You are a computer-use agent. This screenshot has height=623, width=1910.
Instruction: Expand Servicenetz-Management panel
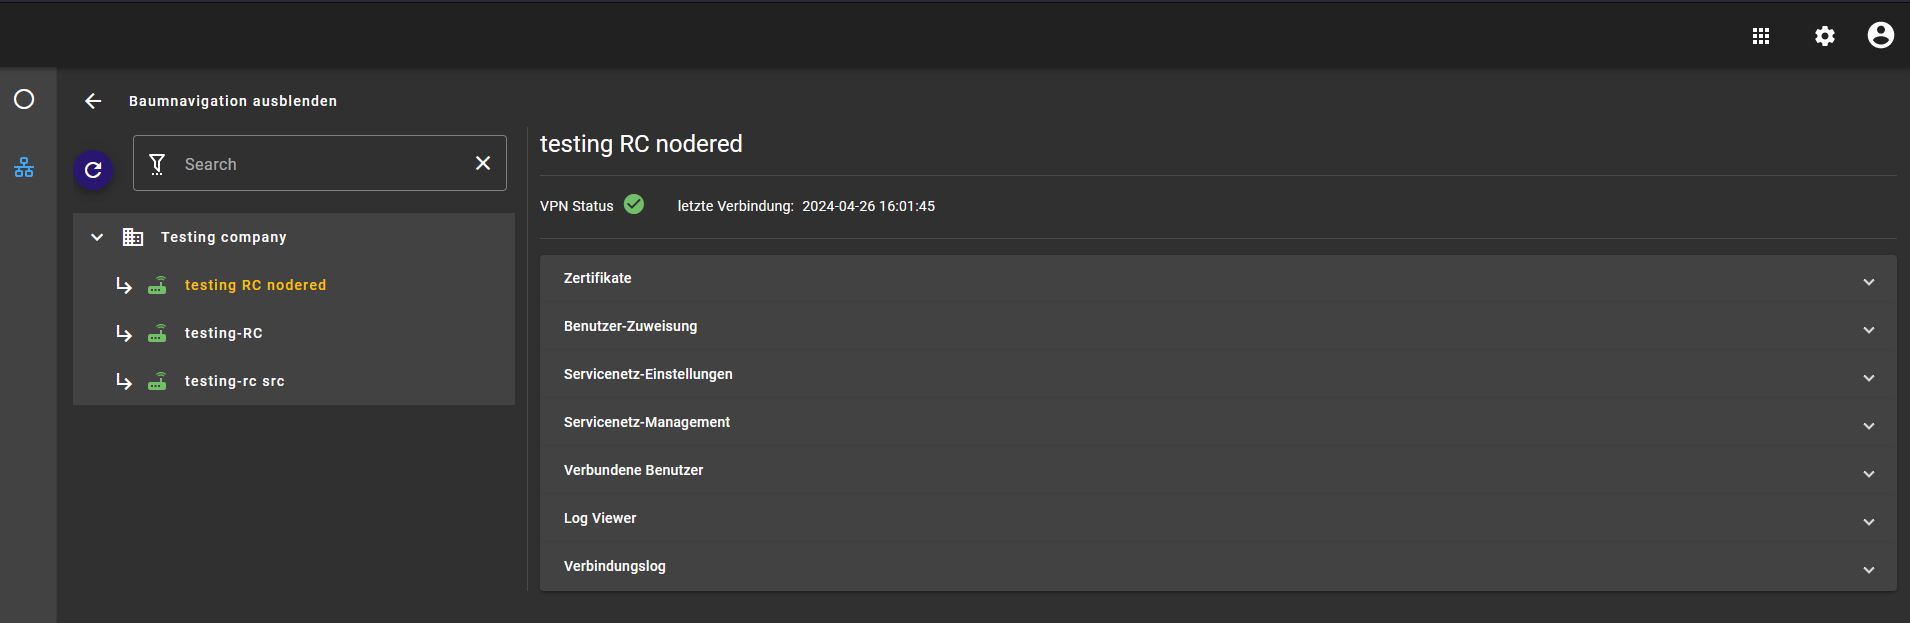tap(1217, 423)
